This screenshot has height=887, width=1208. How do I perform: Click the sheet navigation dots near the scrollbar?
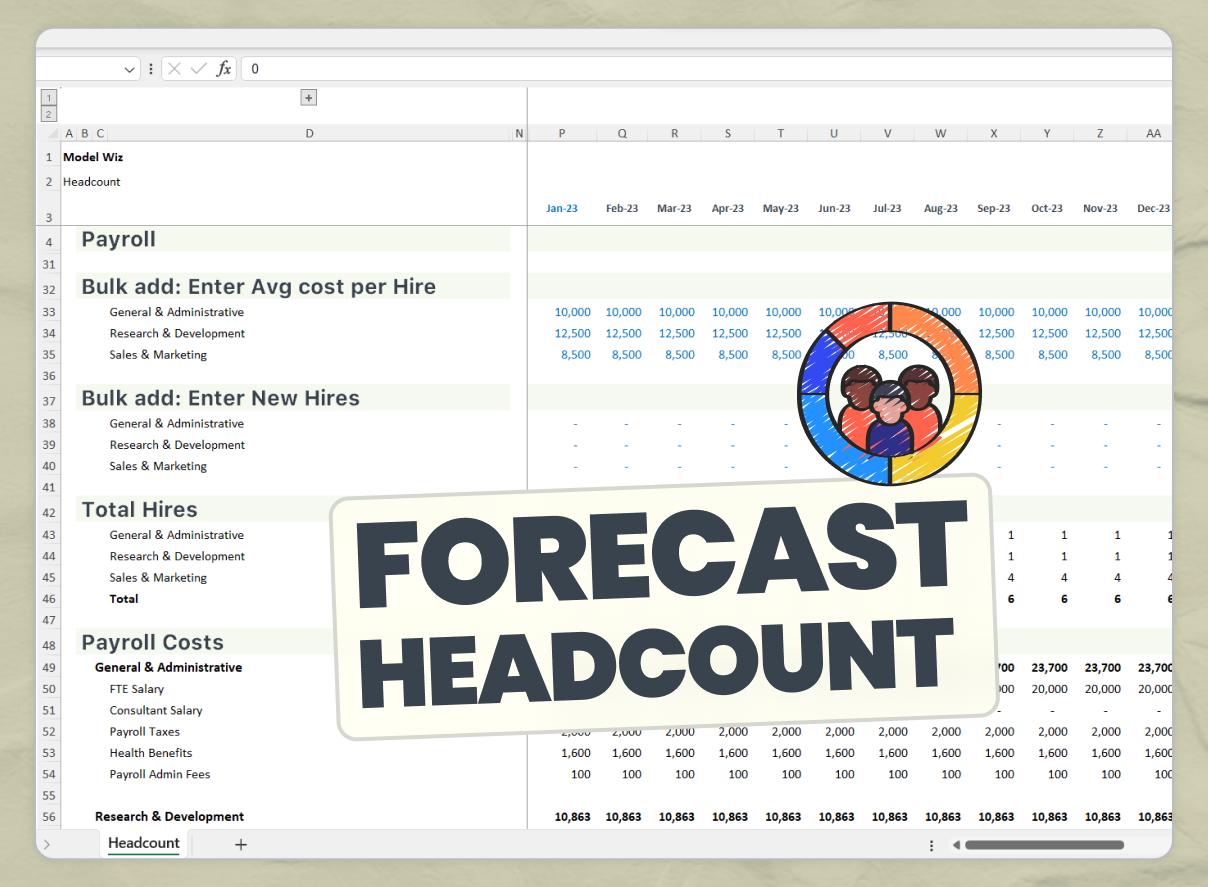[x=932, y=845]
